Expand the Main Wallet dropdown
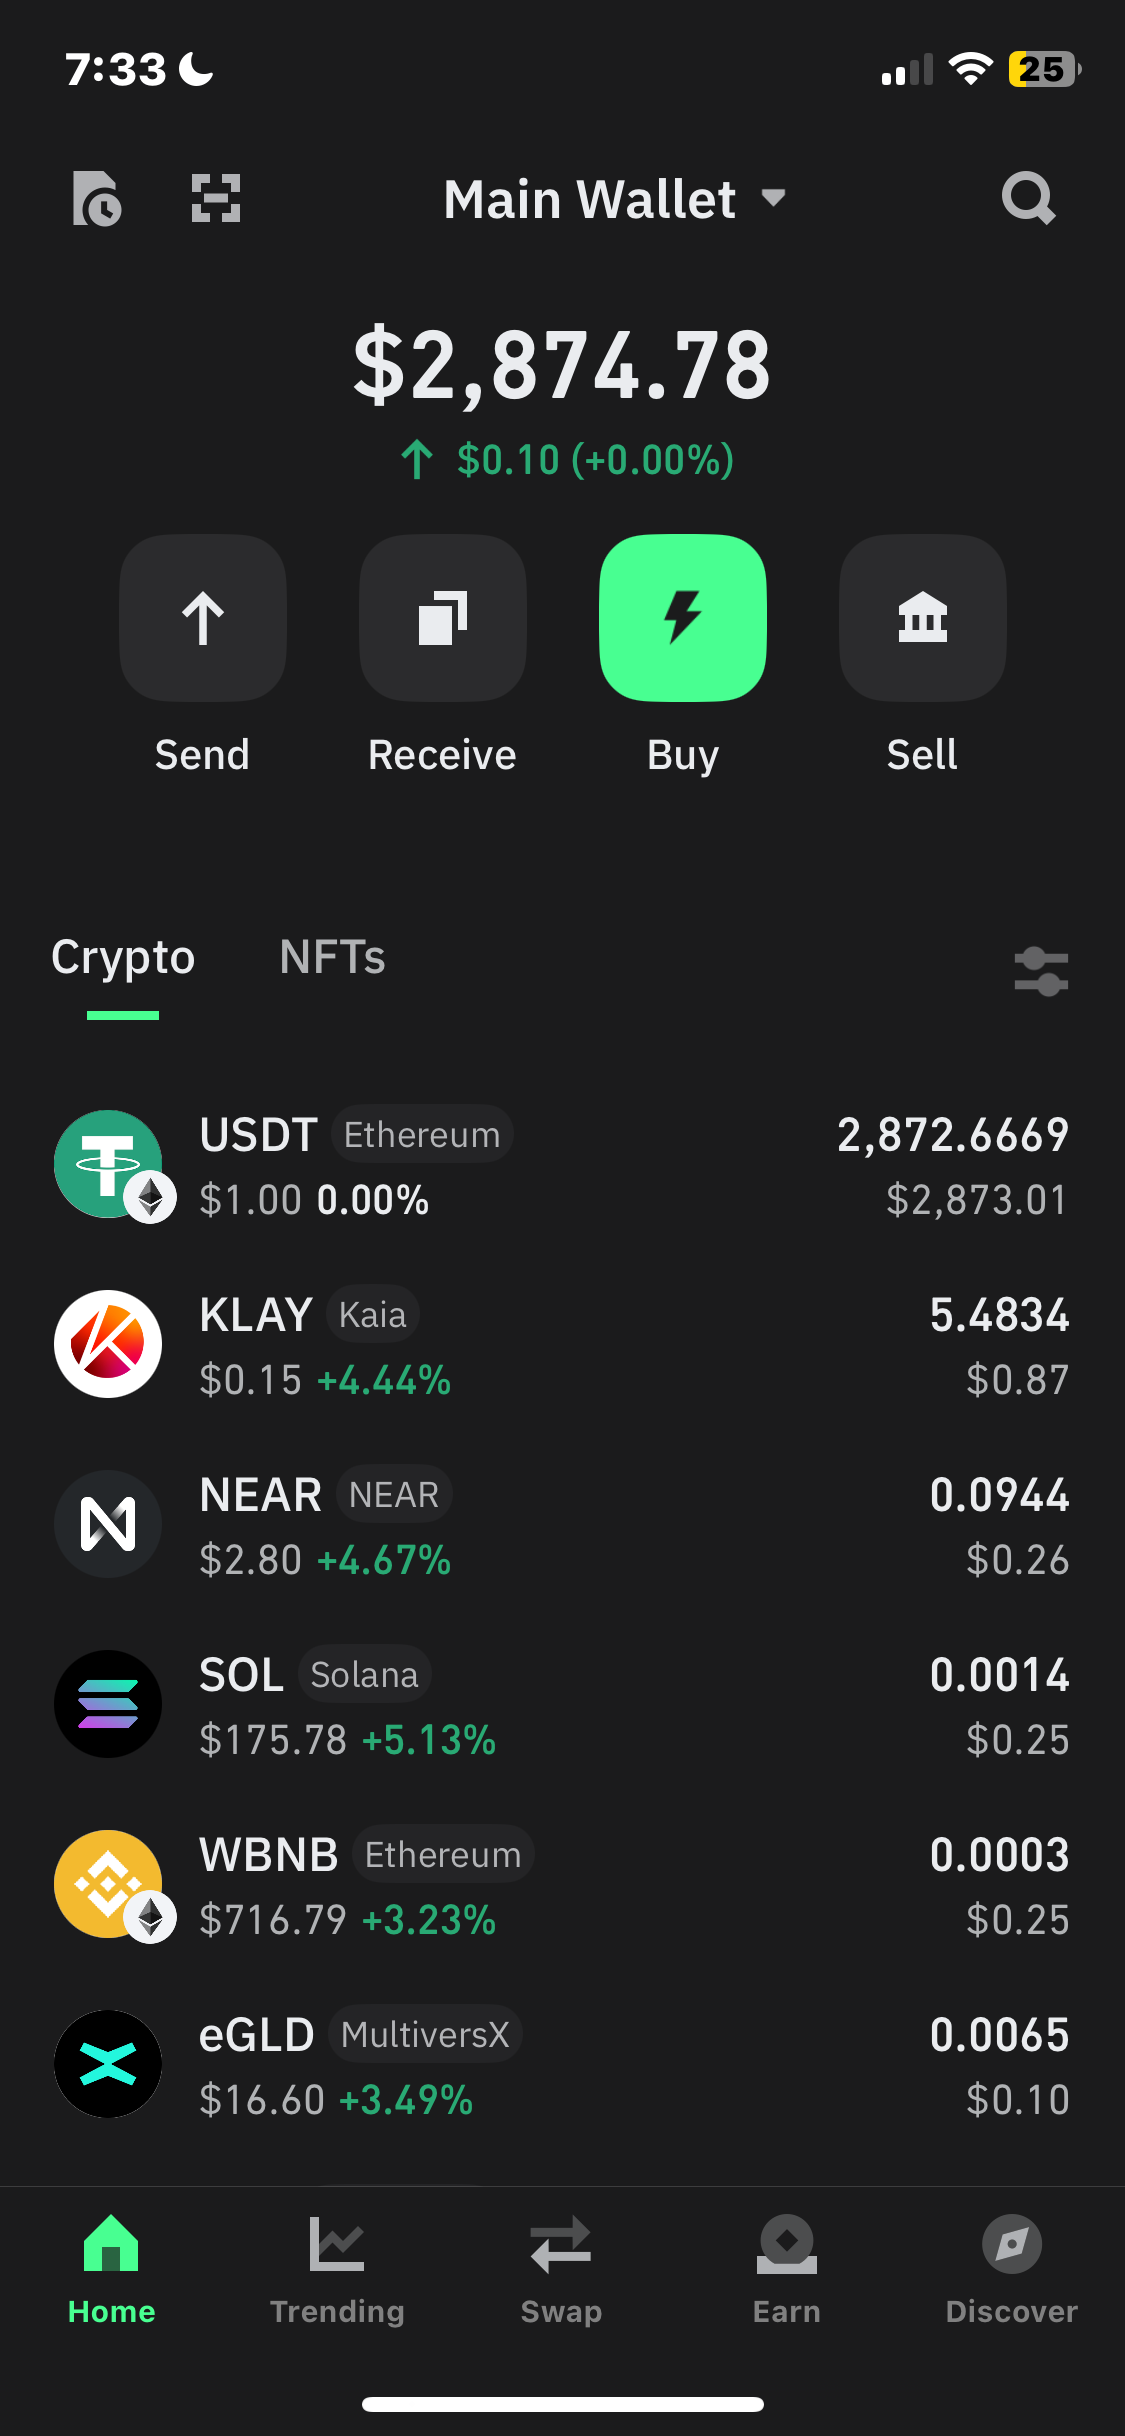 click(614, 199)
